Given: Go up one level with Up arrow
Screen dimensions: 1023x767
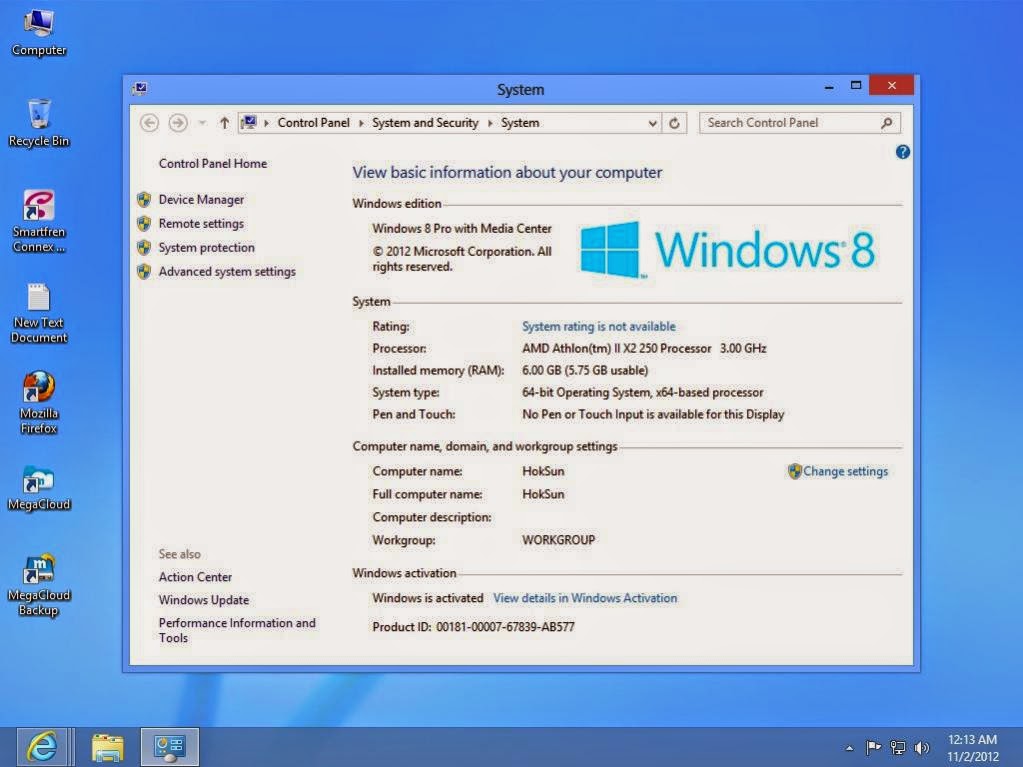Looking at the screenshot, I should pyautogui.click(x=224, y=123).
